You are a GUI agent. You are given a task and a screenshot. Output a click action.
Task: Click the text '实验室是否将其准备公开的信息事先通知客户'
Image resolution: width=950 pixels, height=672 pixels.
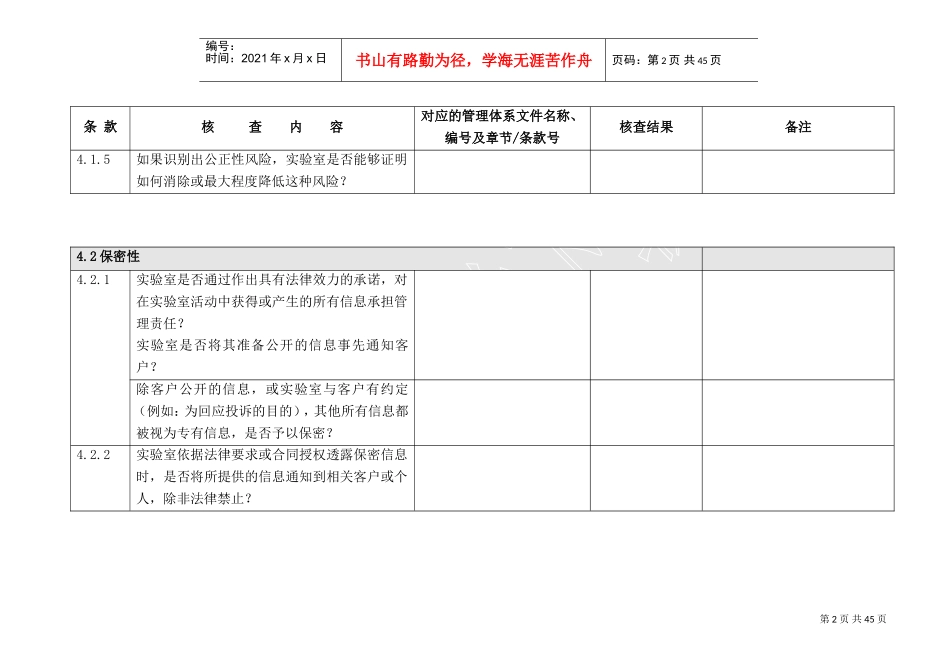coord(272,356)
